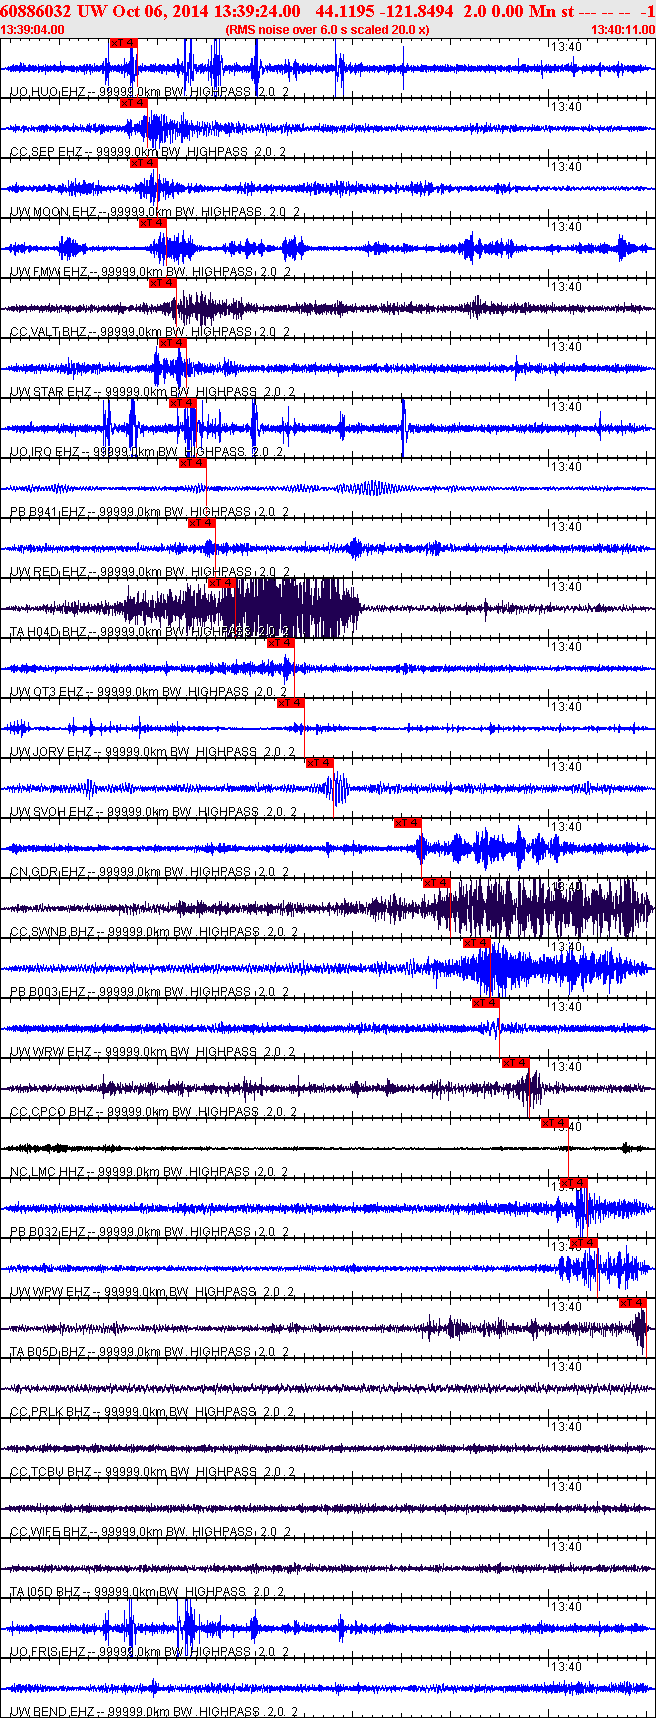Select the CC SWNB BHZ station label

point(153,931)
